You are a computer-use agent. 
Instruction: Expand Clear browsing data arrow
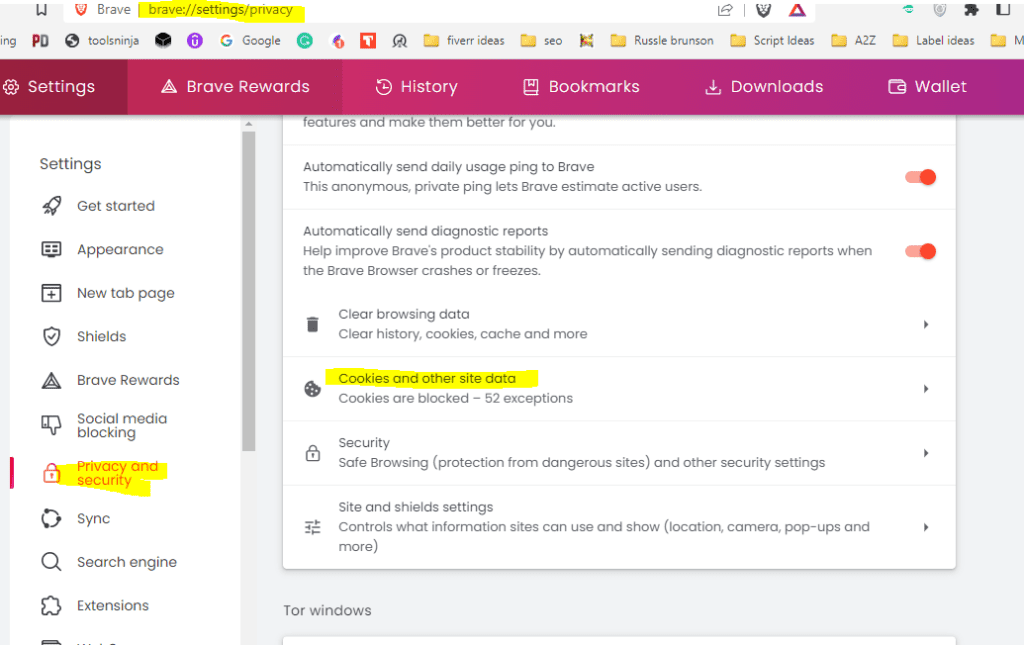point(926,324)
